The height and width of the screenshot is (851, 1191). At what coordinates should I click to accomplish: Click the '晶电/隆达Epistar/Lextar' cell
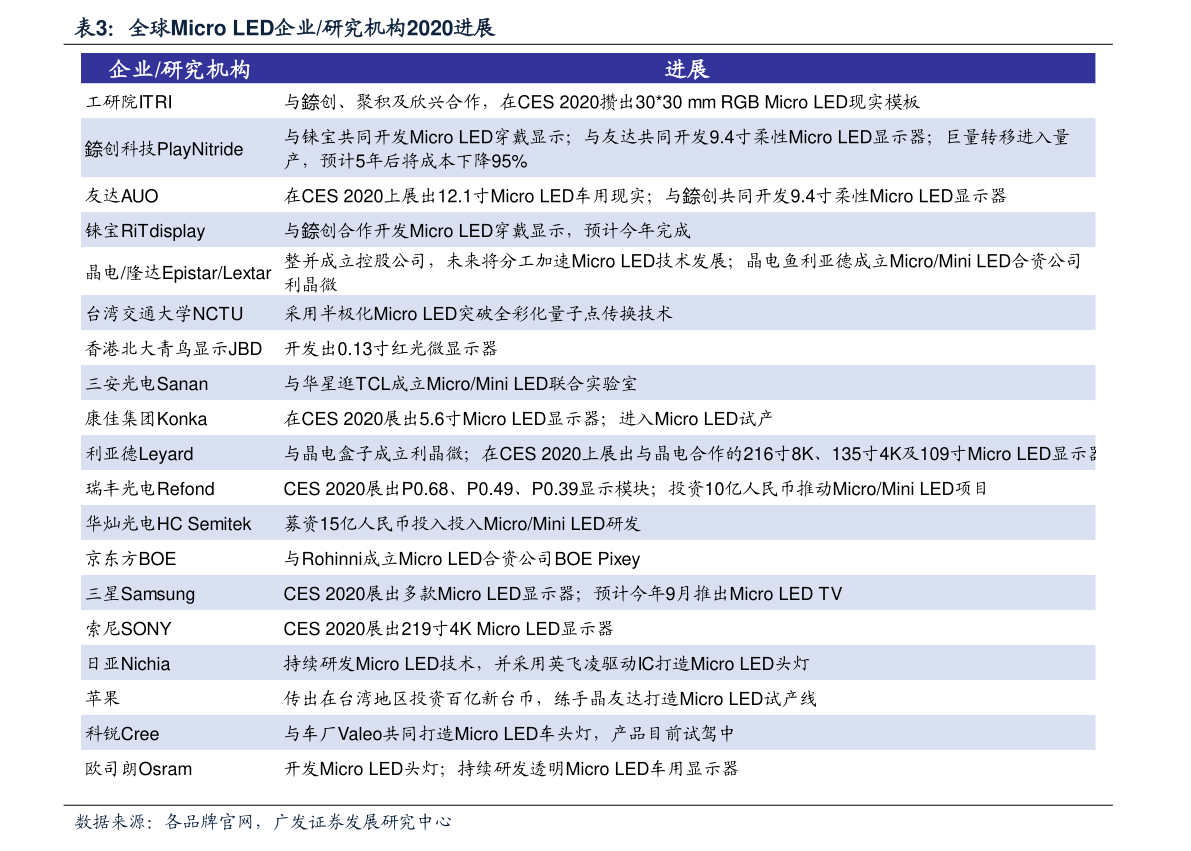(x=178, y=273)
